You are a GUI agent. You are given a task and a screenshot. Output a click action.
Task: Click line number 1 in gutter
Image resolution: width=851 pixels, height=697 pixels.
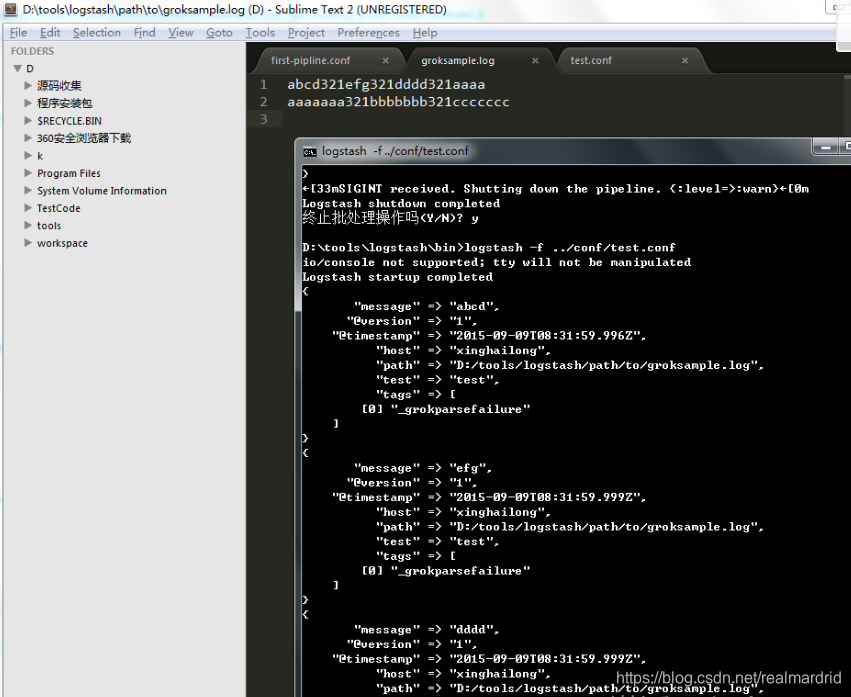pyautogui.click(x=263, y=84)
